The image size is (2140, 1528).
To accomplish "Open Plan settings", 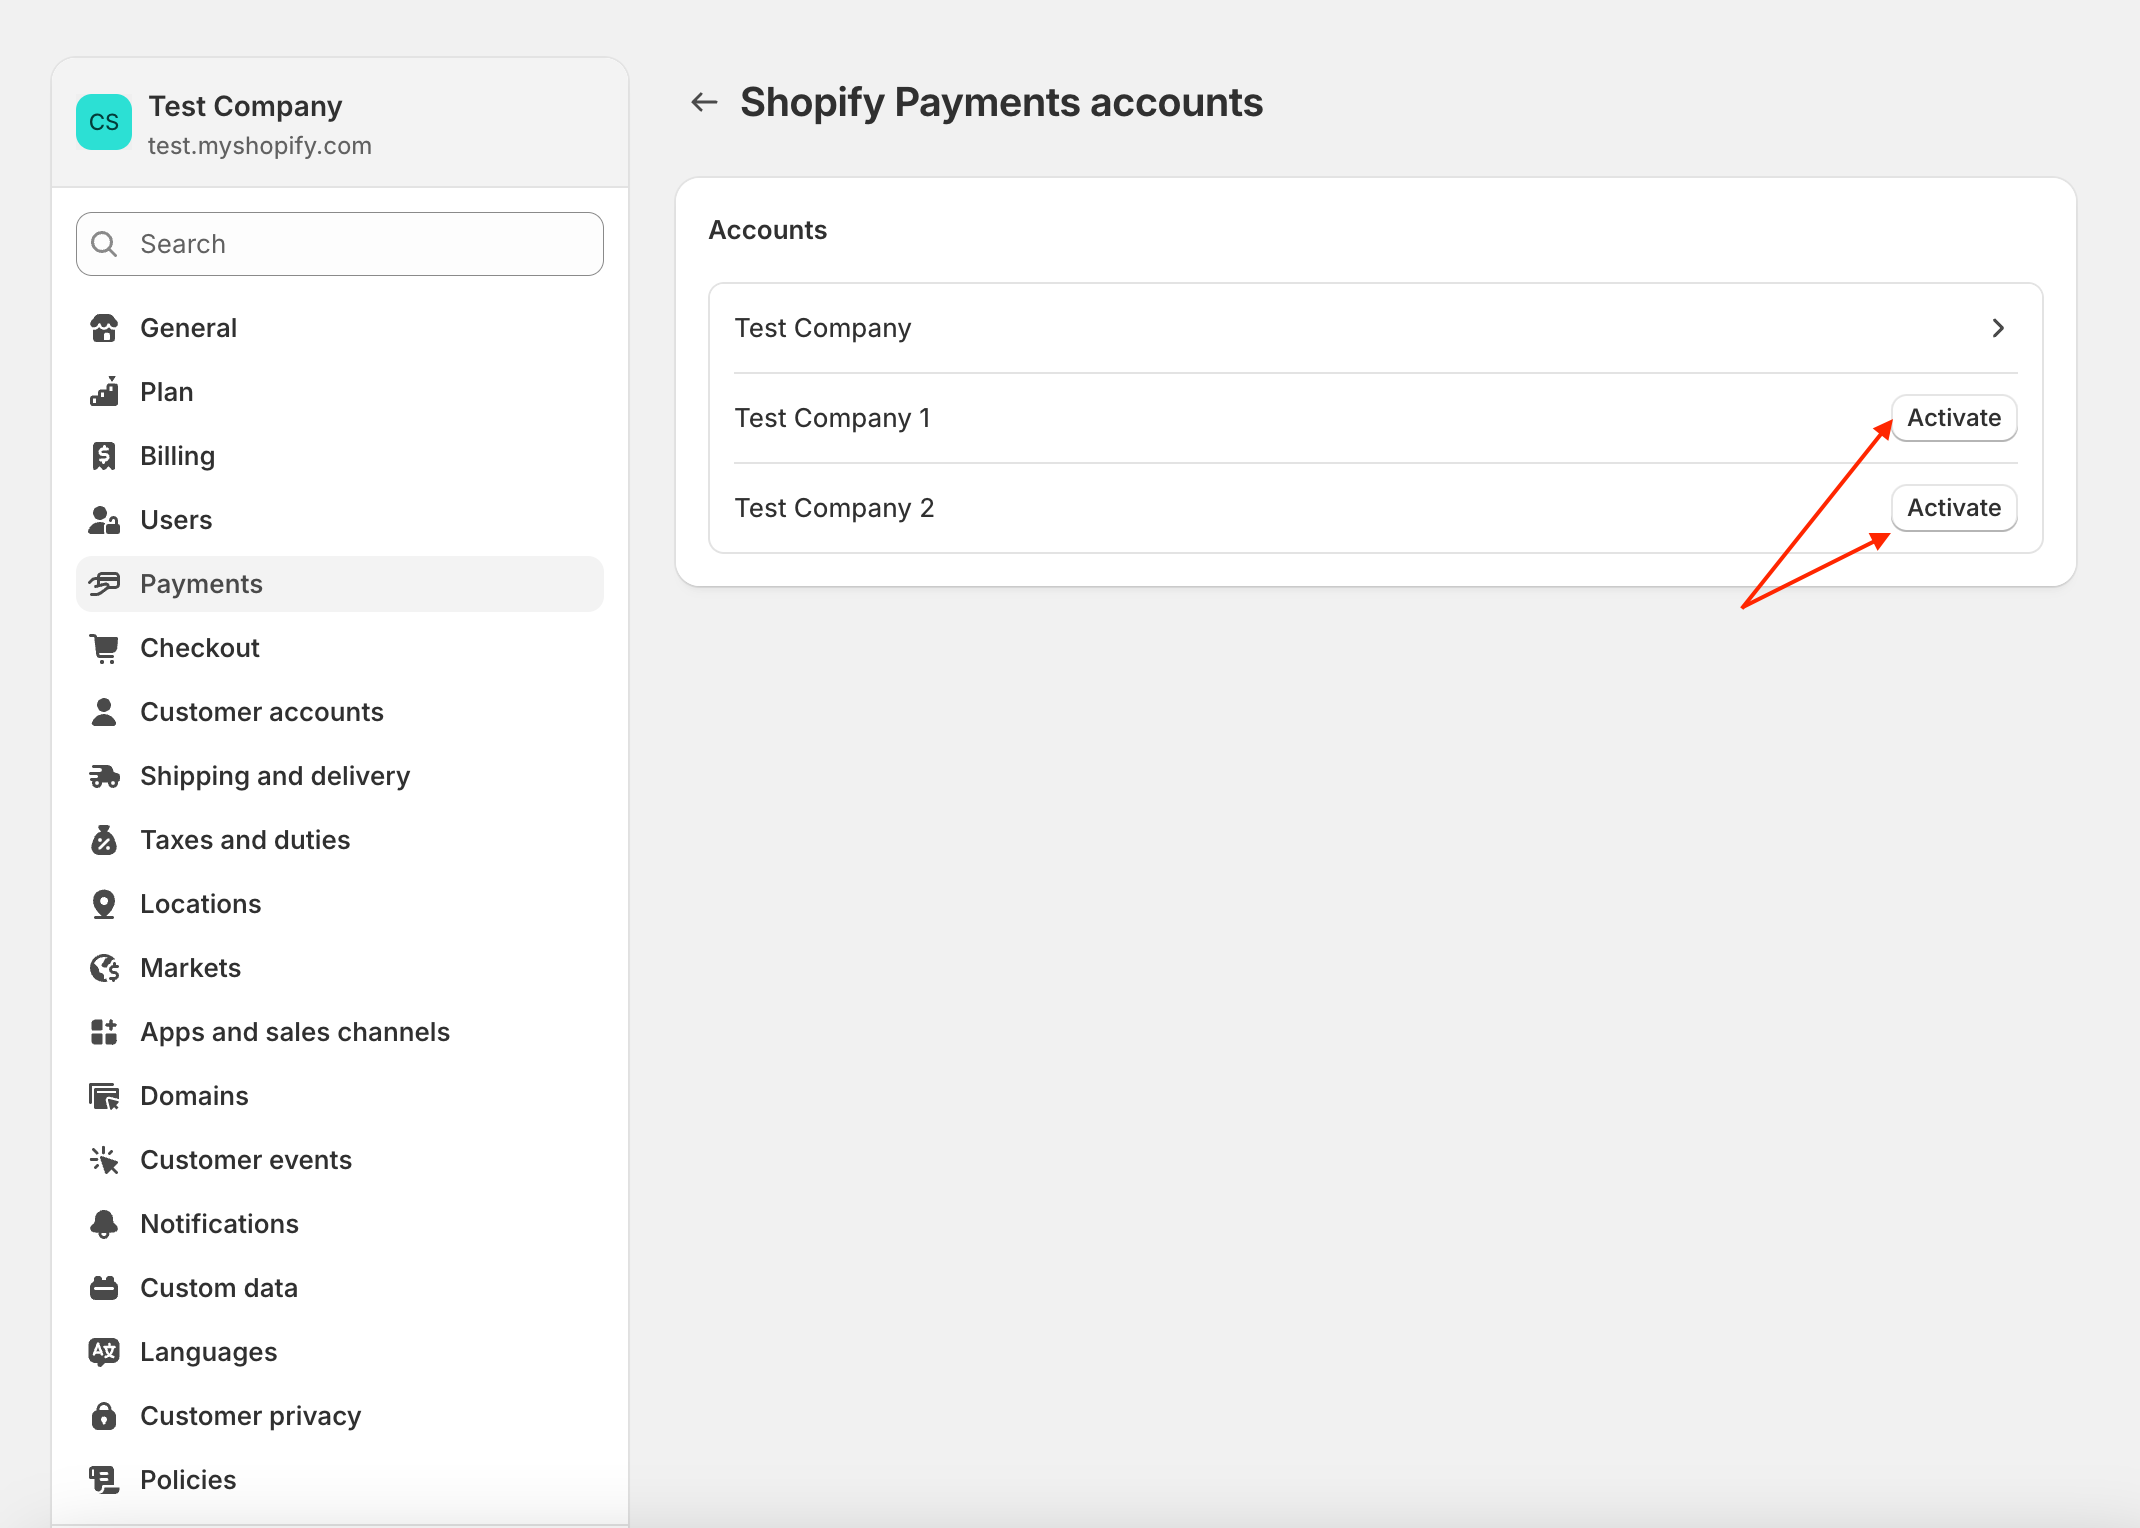I will tap(340, 392).
